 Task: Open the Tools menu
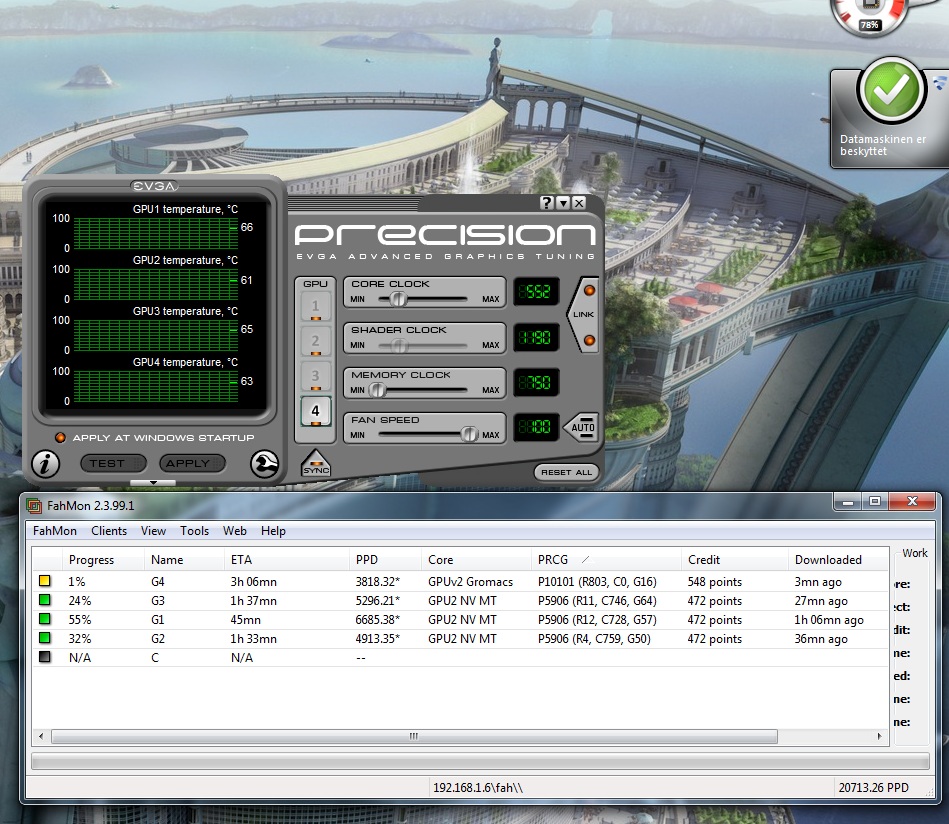194,531
